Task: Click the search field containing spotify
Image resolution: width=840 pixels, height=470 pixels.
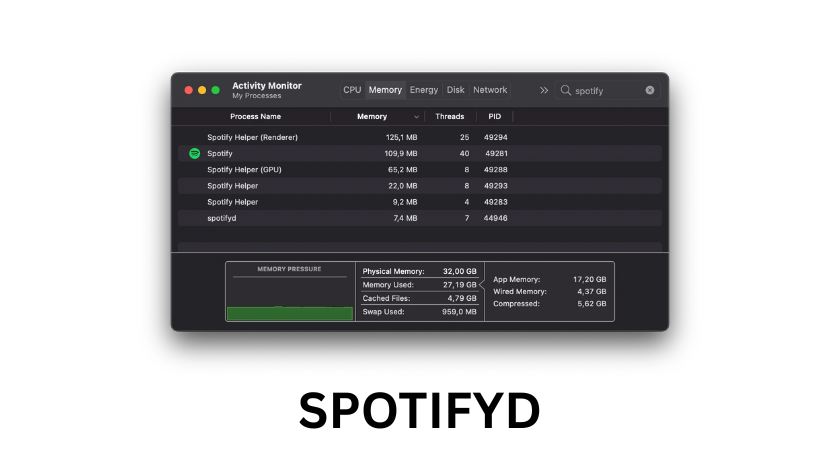Action: (x=608, y=90)
